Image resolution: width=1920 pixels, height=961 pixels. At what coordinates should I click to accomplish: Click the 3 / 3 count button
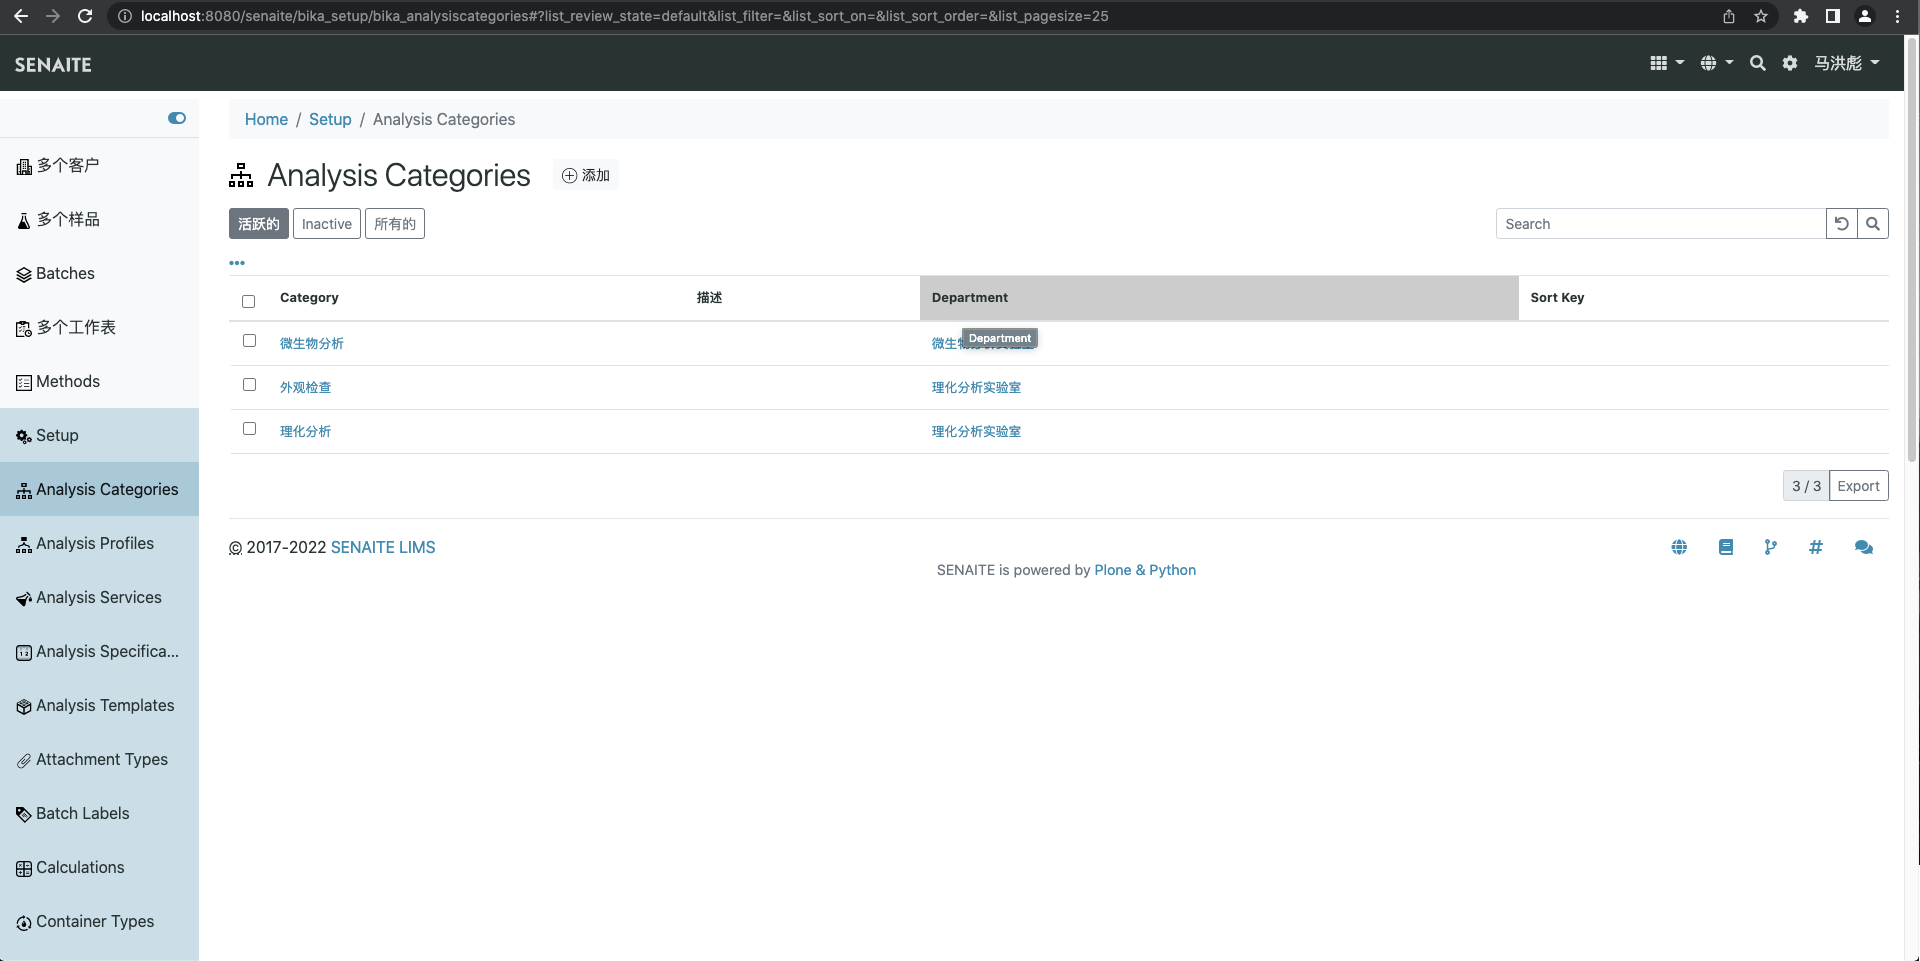[x=1806, y=486]
